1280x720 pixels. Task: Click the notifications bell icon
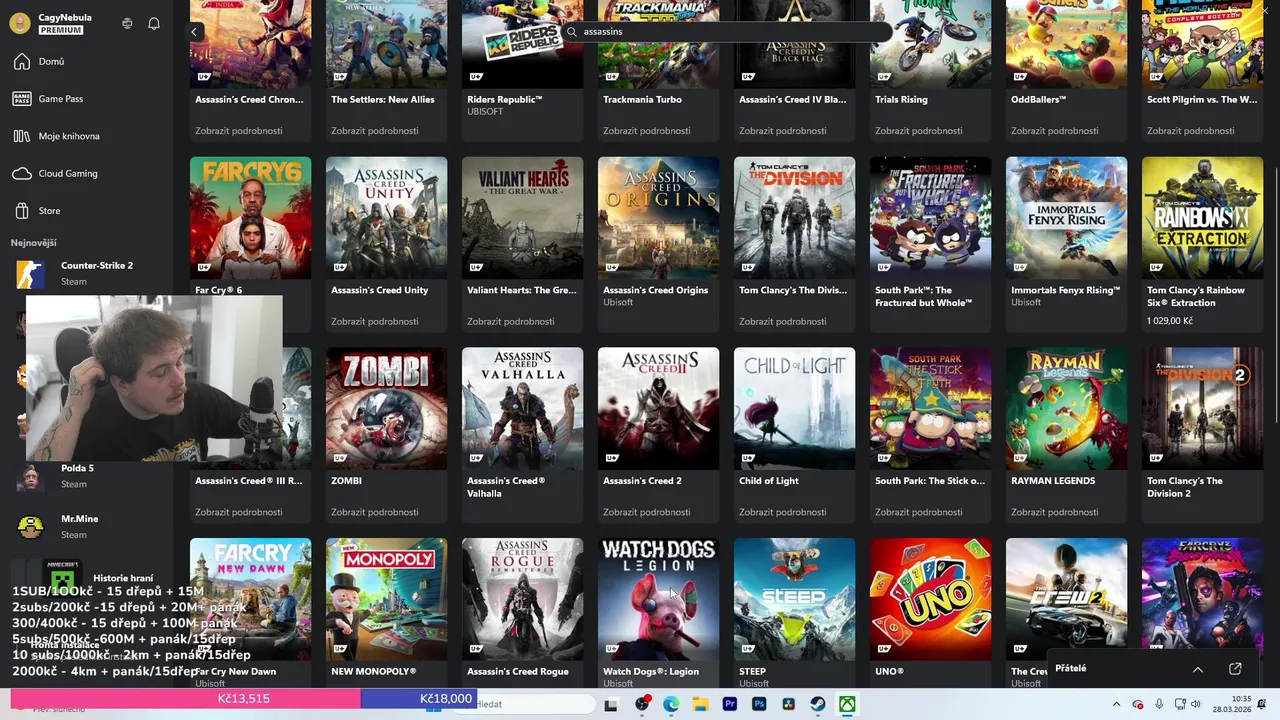(154, 23)
